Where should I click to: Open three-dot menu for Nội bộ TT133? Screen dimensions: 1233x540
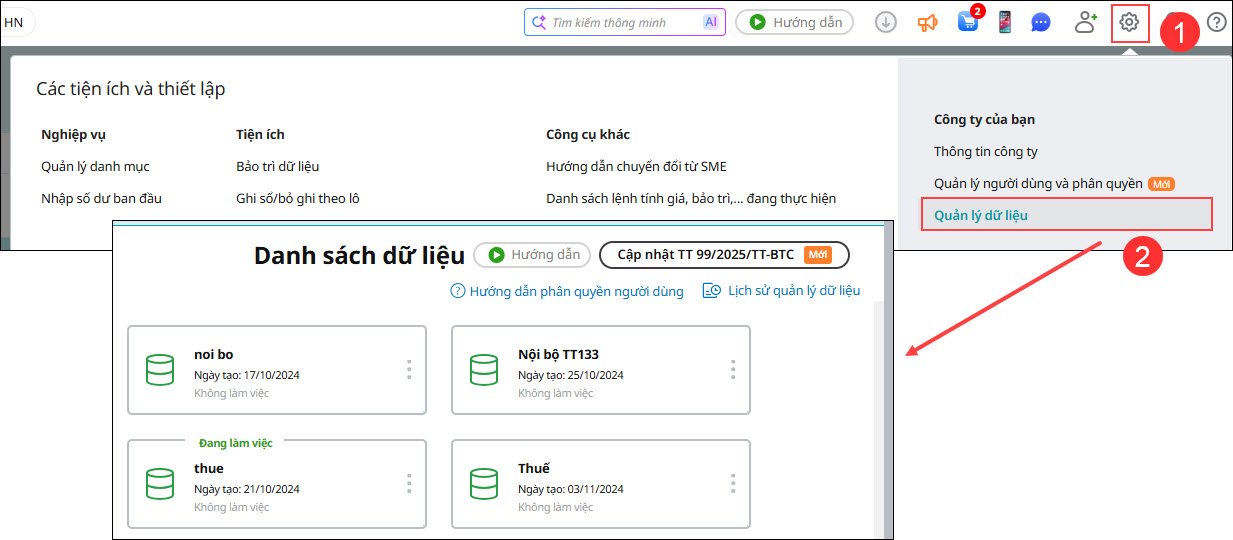(x=733, y=370)
